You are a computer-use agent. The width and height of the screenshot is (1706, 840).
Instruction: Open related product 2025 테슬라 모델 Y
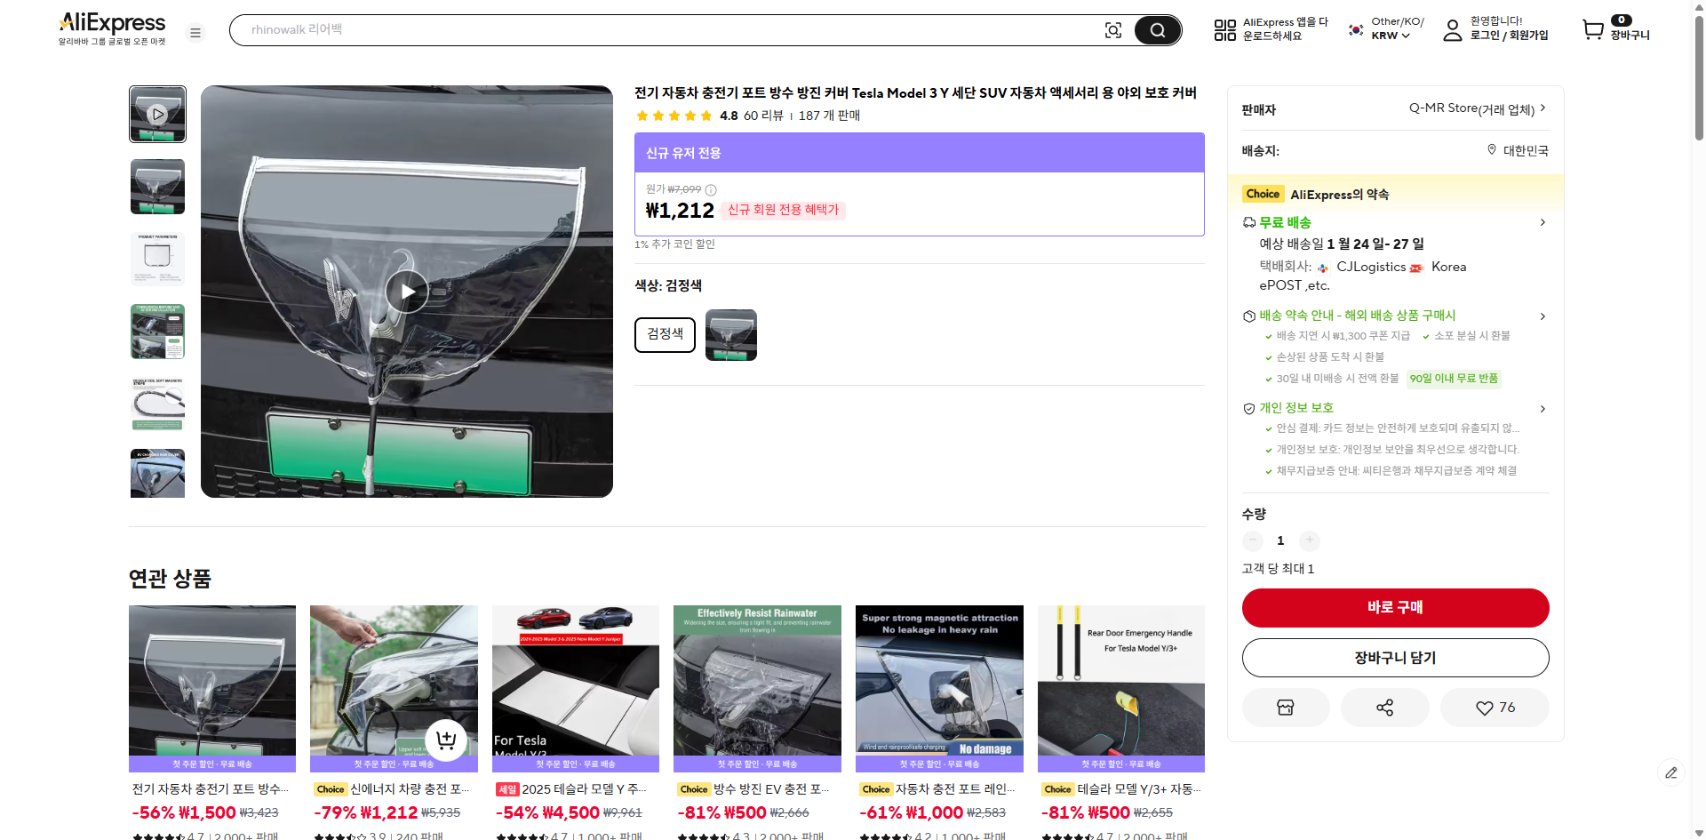point(575,688)
